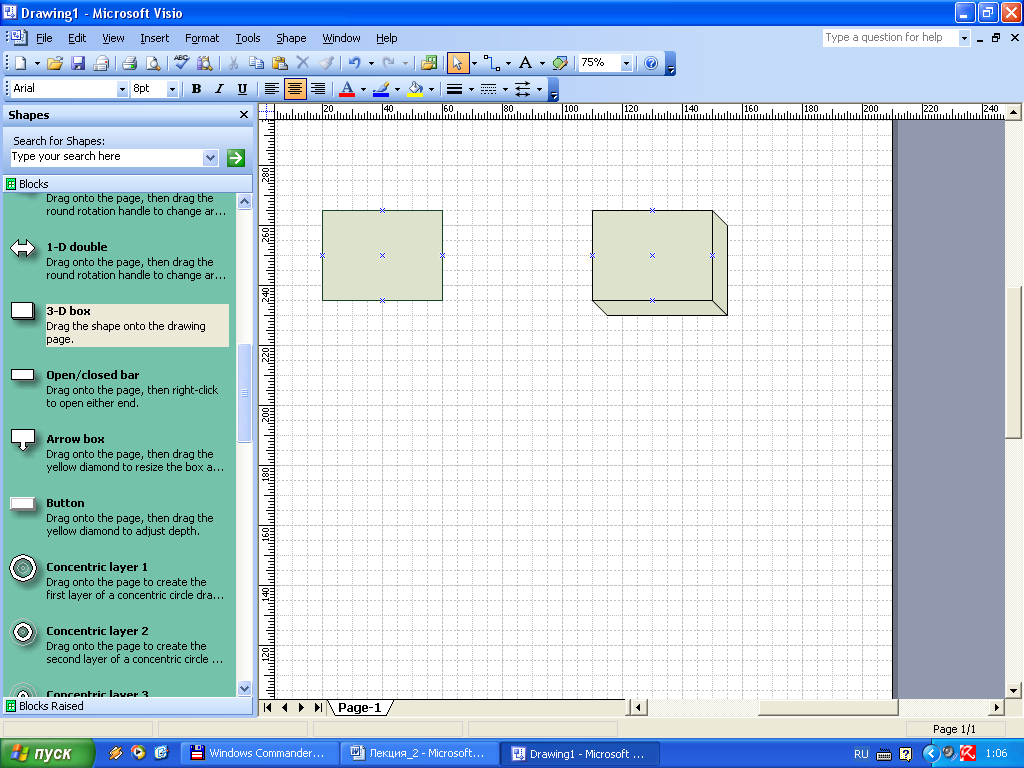Select the 3-D box master shape

click(x=118, y=325)
